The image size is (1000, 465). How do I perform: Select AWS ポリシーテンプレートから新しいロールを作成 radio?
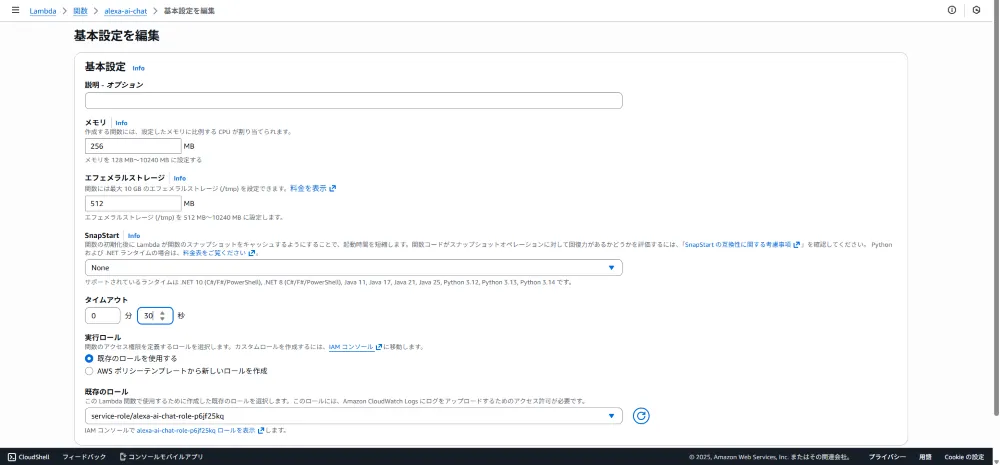tap(89, 371)
